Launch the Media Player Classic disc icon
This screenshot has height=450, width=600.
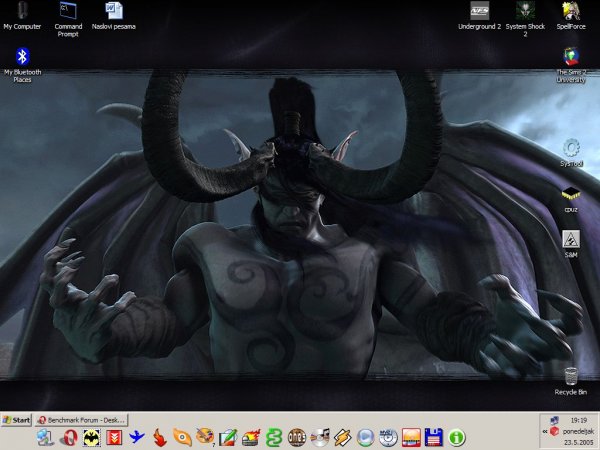(388, 437)
